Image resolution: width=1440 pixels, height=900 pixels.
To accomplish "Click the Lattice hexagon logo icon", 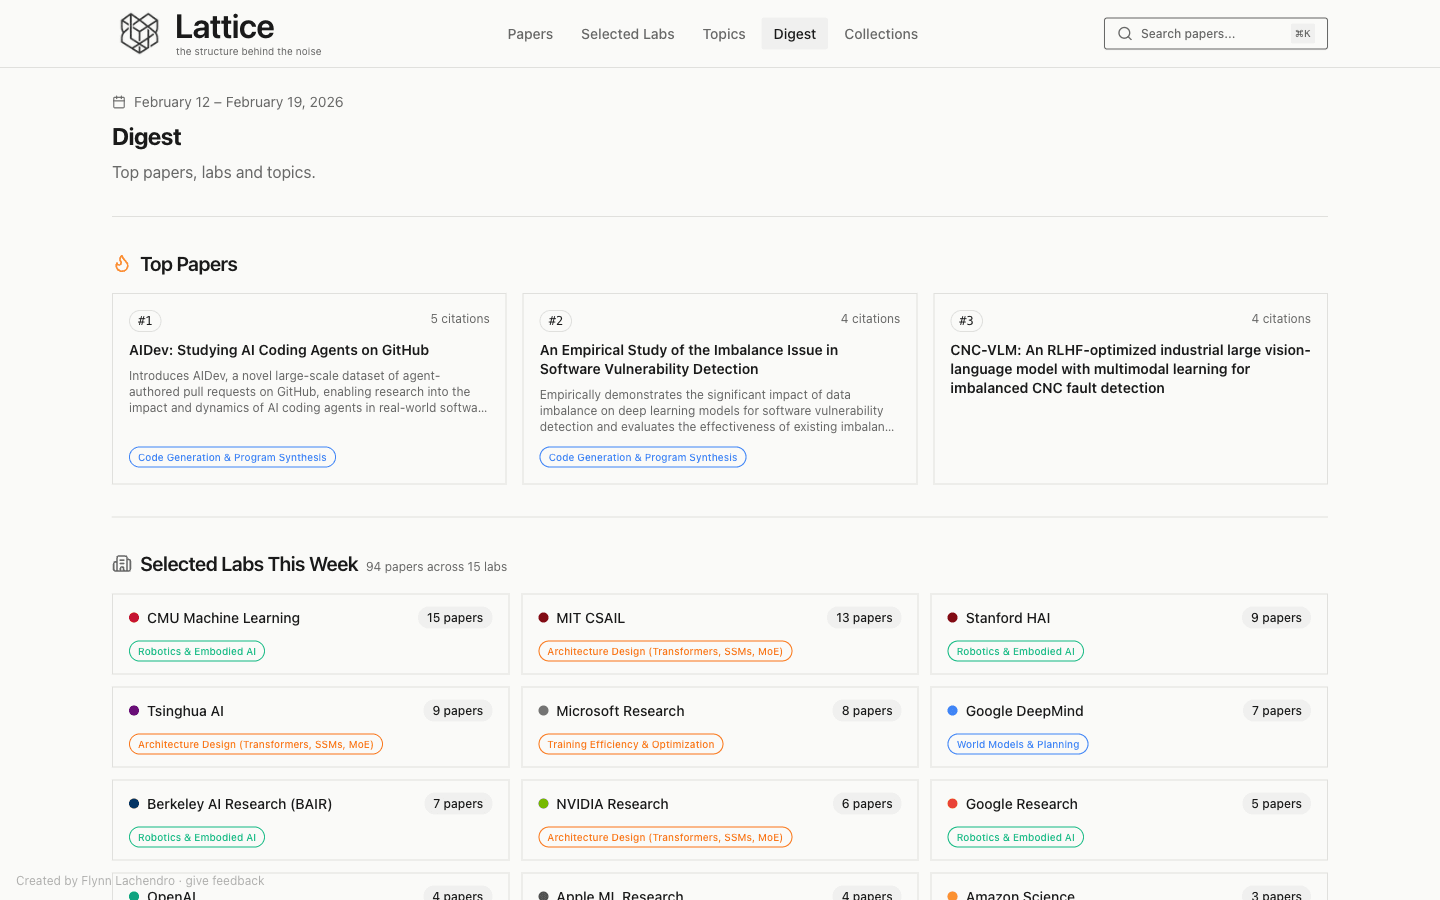I will point(140,33).
